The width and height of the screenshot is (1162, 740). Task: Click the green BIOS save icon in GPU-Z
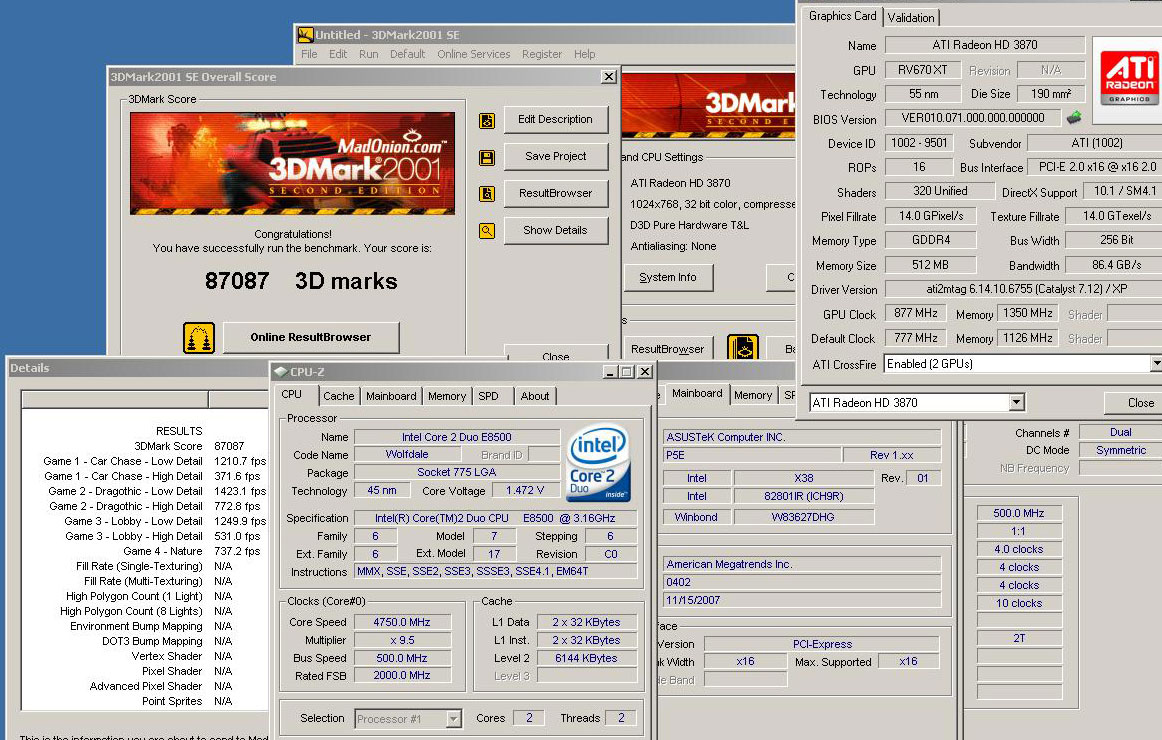(1074, 118)
